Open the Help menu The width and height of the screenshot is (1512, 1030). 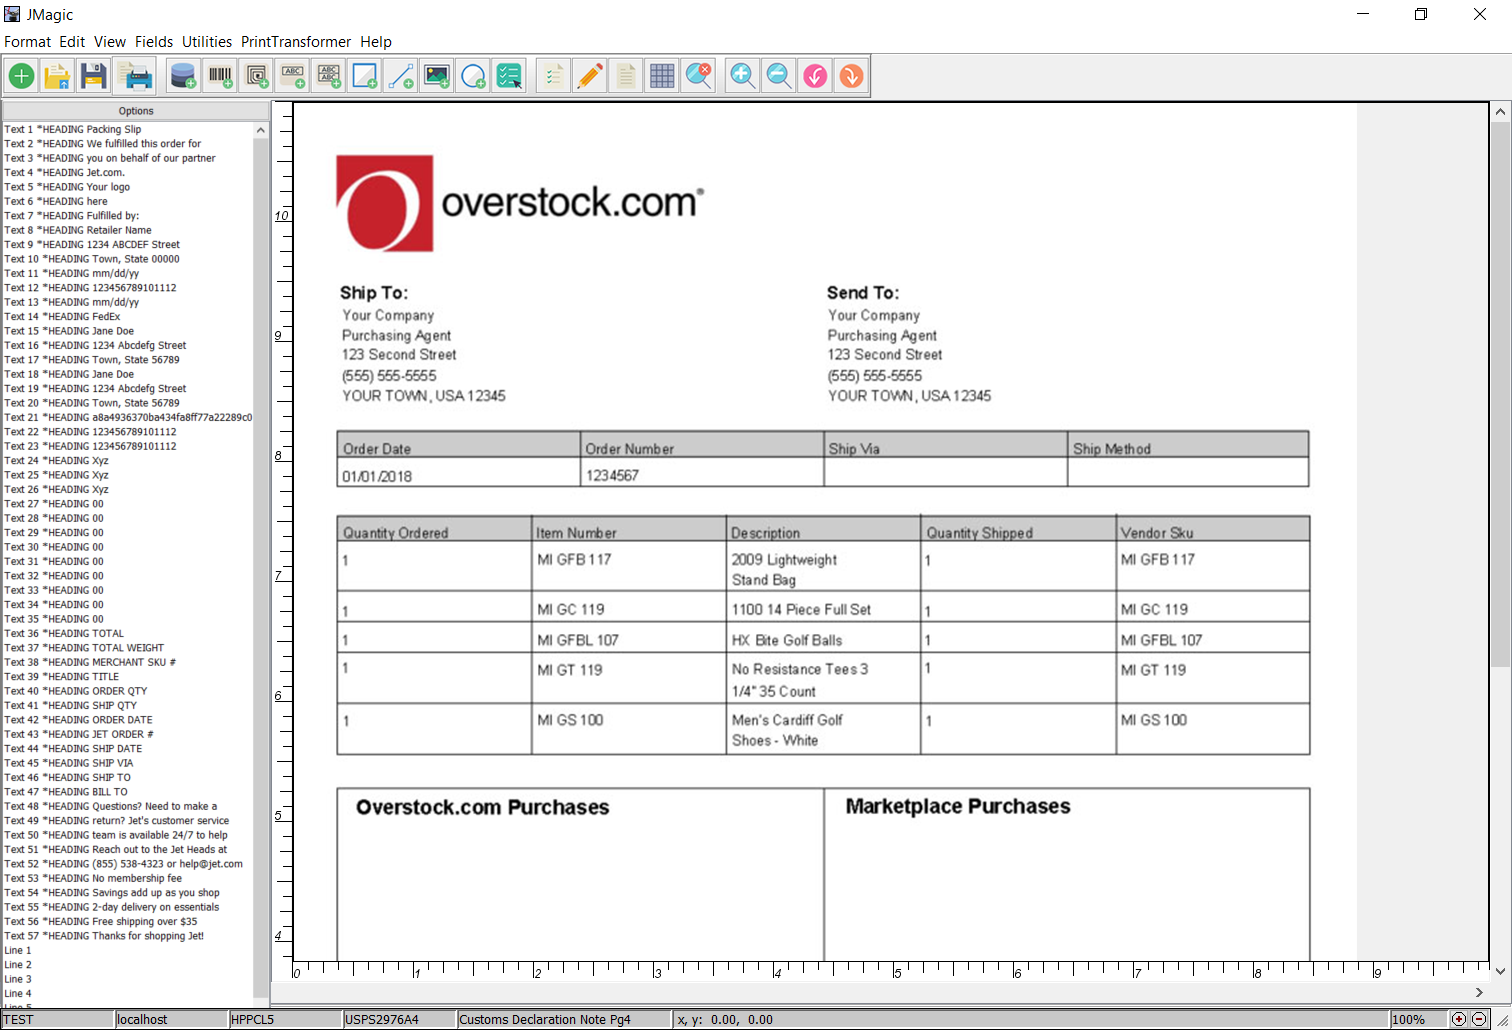coord(376,42)
